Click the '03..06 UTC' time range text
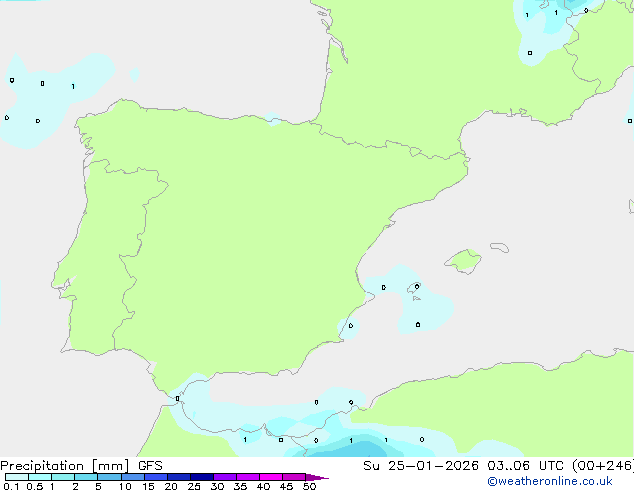The width and height of the screenshot is (634, 490). (525, 466)
